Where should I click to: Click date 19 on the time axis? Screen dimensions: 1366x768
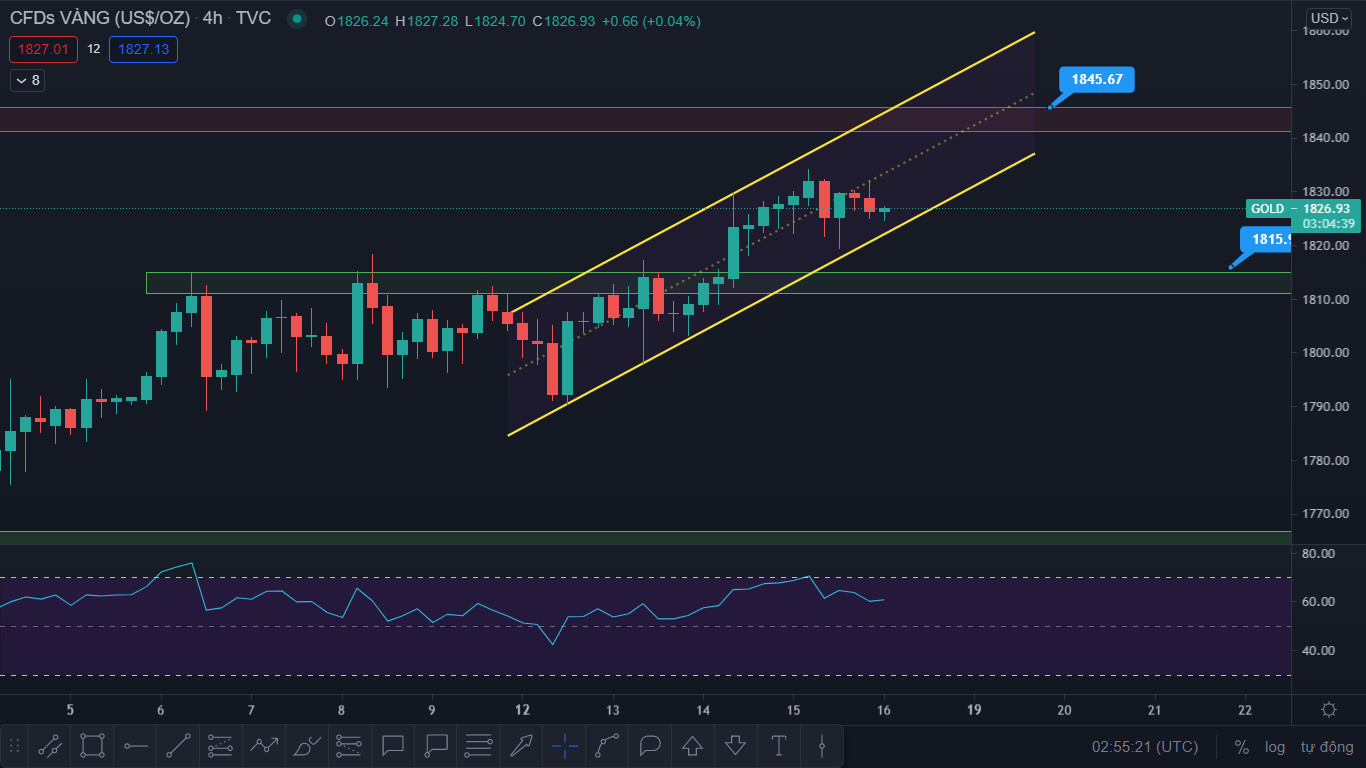(974, 710)
